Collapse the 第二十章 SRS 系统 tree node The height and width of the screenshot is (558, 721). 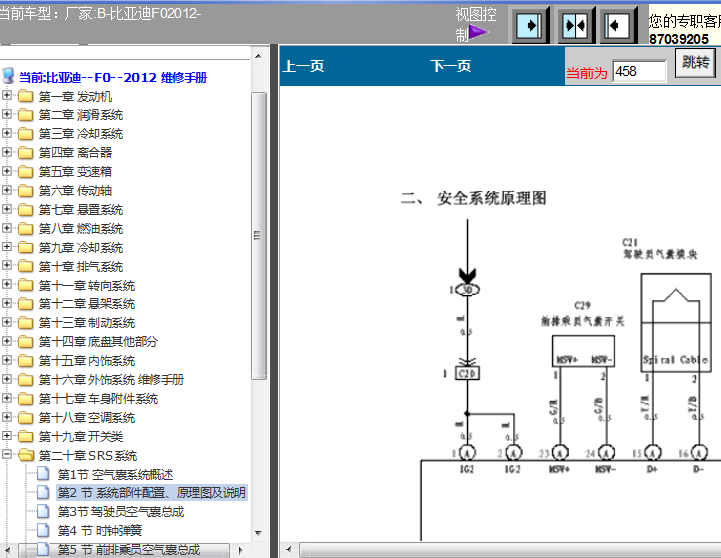(7, 454)
